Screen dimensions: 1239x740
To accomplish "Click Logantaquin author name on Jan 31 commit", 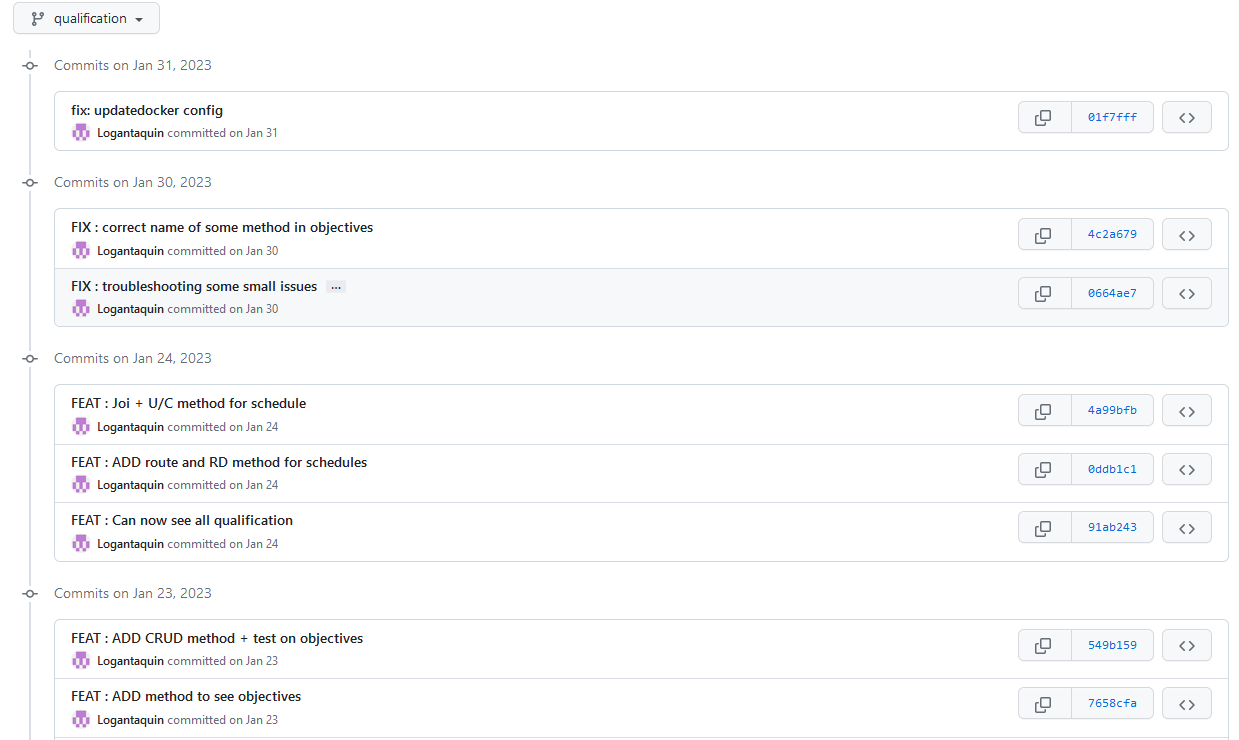I will tap(130, 133).
